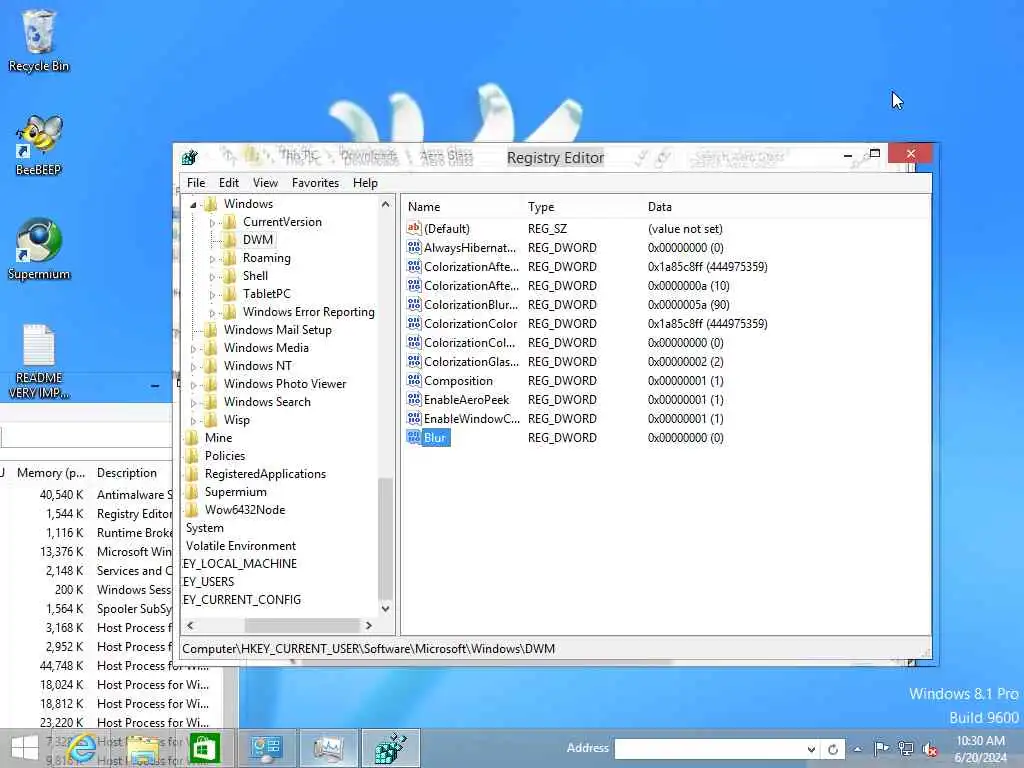Click Description column header in Task Manager
This screenshot has width=1024, height=768.
pyautogui.click(x=127, y=473)
